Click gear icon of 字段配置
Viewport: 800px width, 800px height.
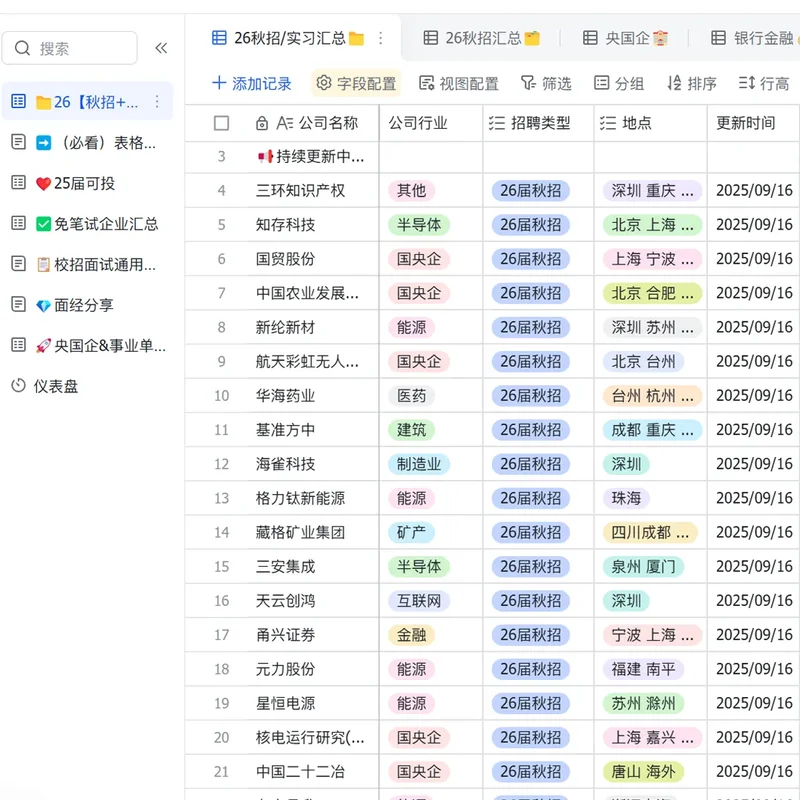(x=324, y=83)
